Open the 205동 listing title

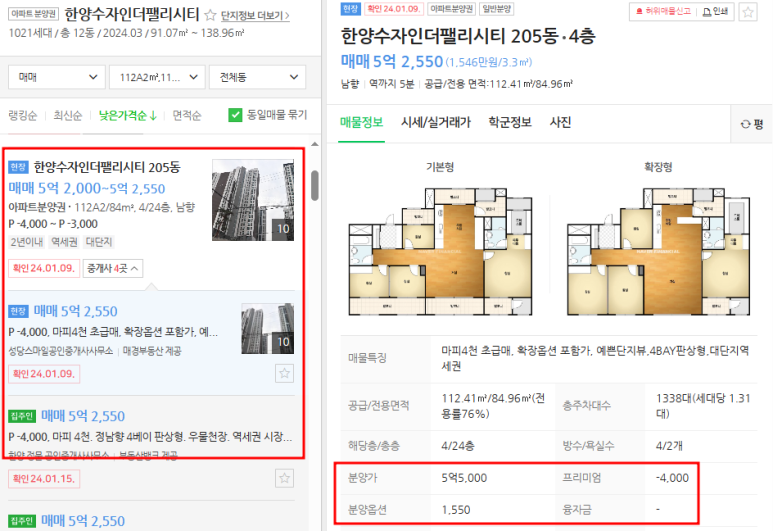tap(107, 167)
